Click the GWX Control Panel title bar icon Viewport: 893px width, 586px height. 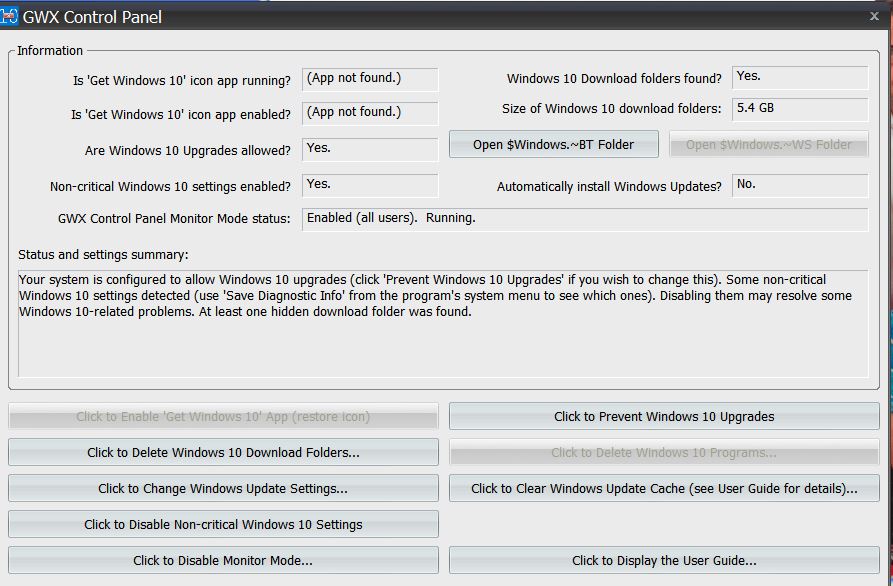point(9,17)
